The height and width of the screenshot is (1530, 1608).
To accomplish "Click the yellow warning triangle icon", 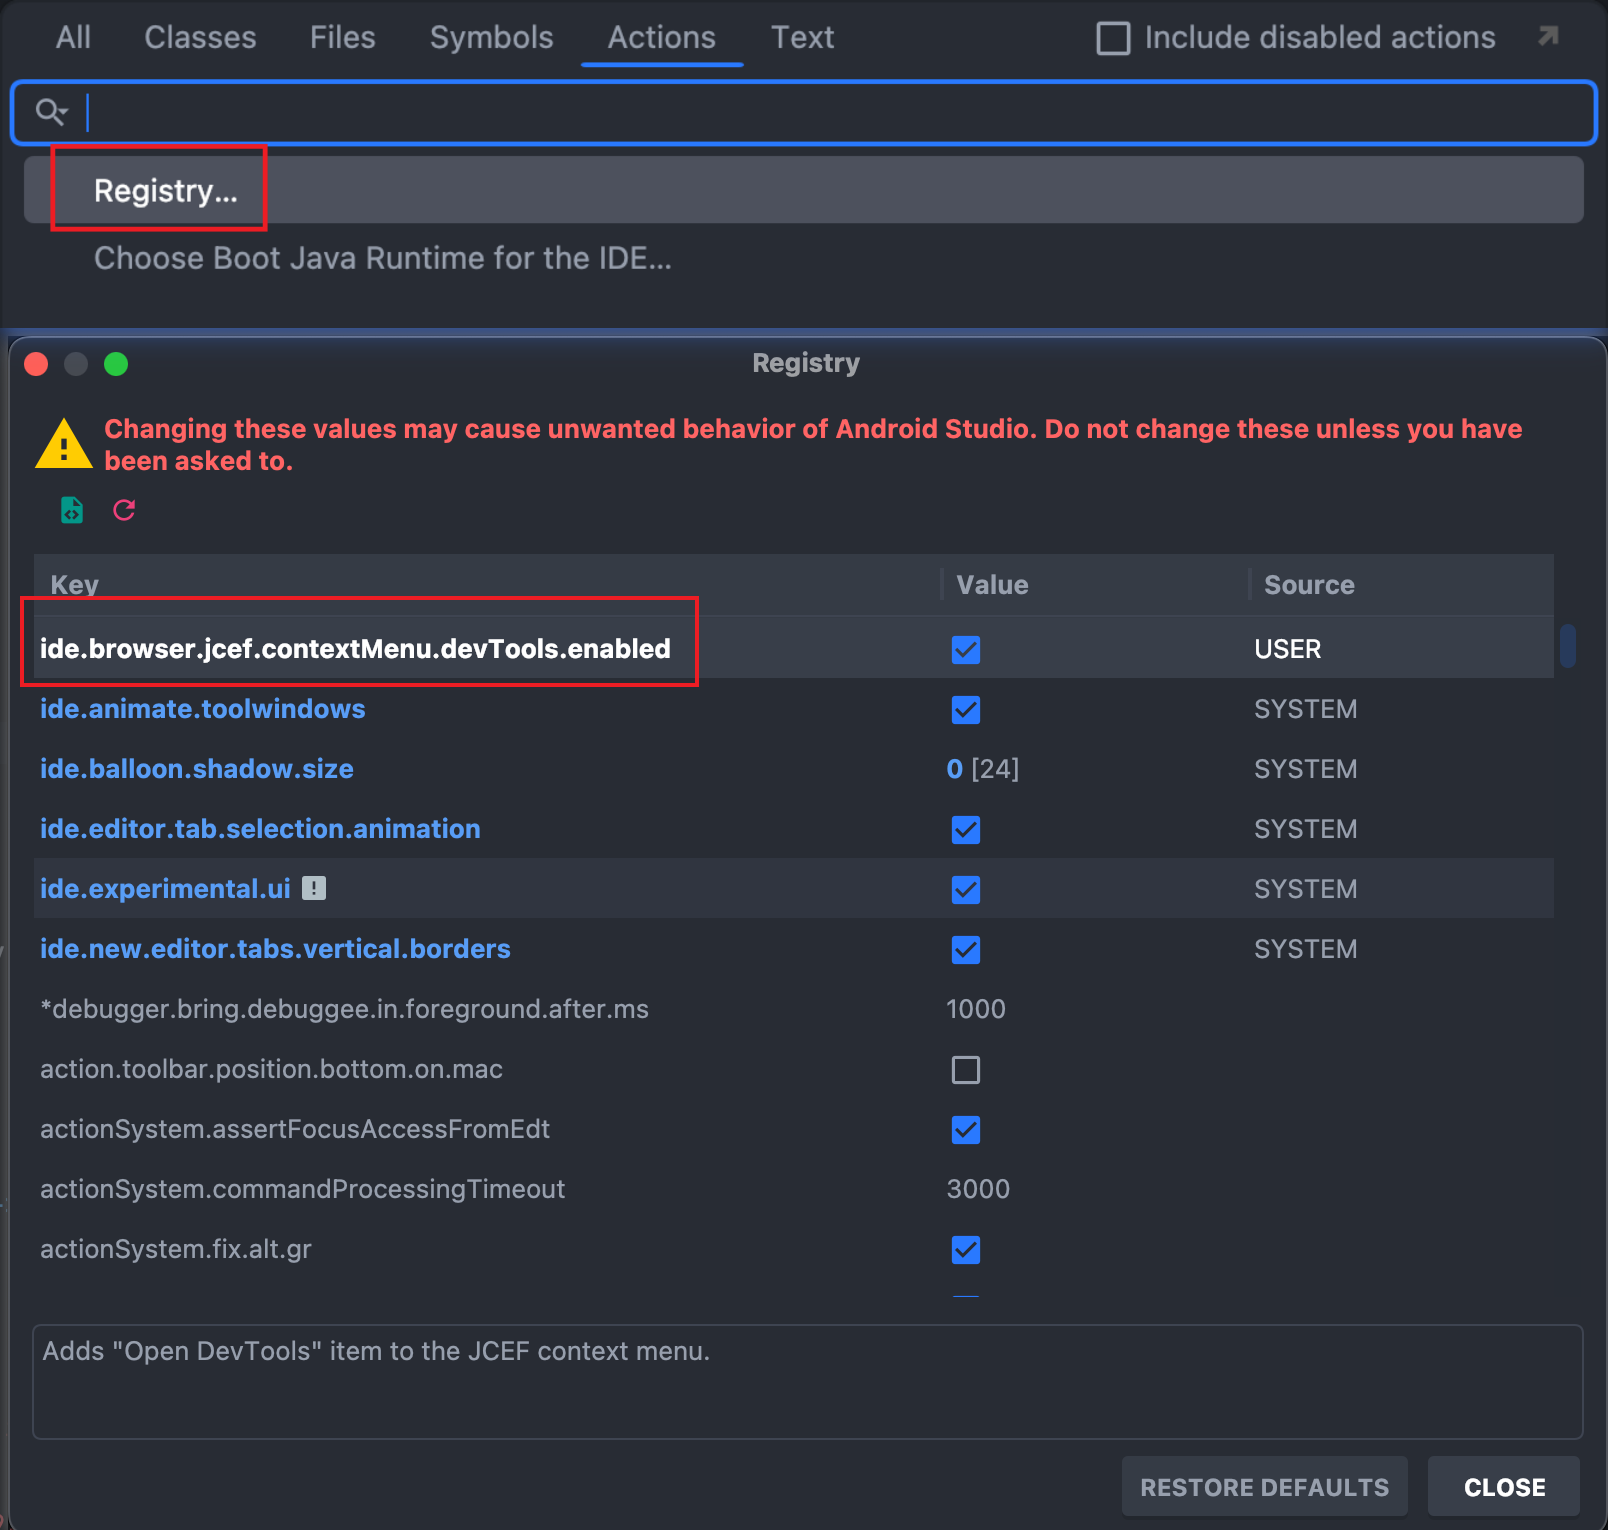I will pyautogui.click(x=64, y=444).
